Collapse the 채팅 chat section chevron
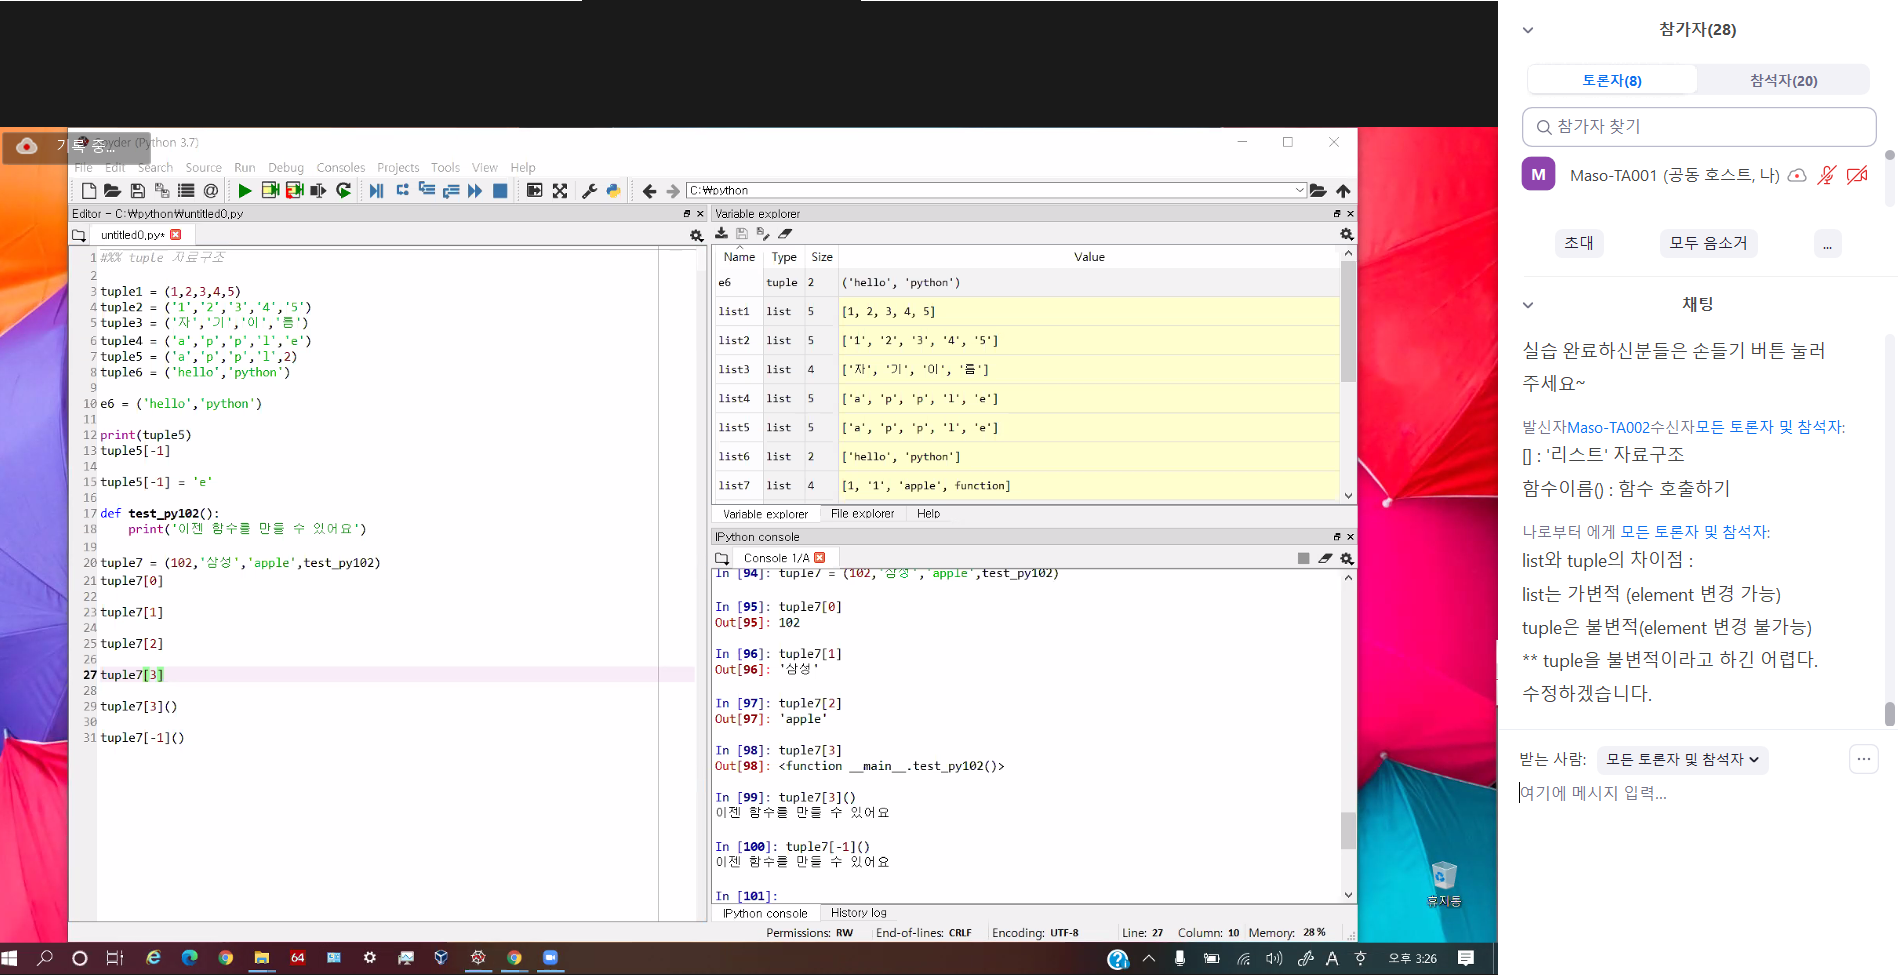Screen dimensions: 1898x975 pyautogui.click(x=1528, y=305)
